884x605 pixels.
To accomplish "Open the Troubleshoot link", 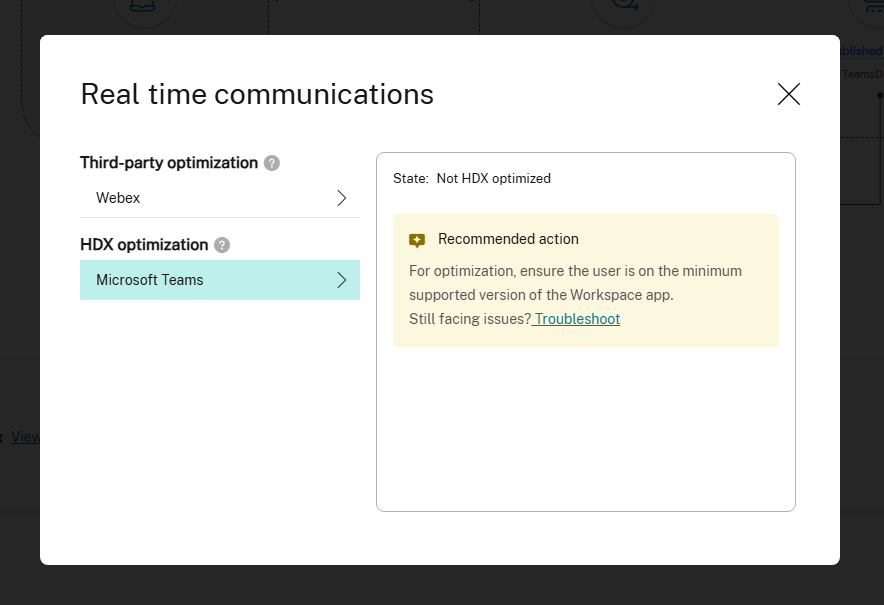I will pos(576,318).
